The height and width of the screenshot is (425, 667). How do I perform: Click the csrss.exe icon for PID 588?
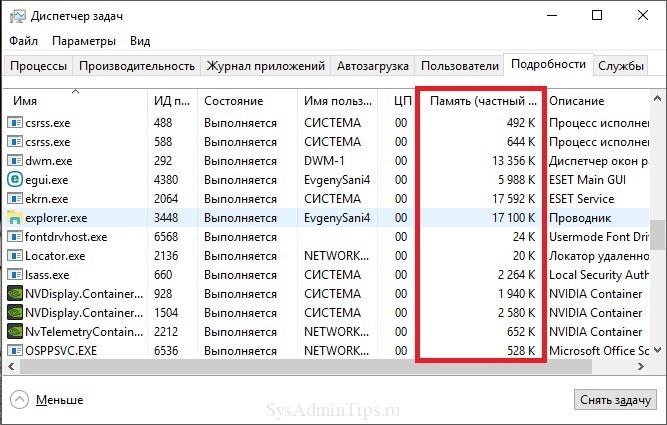[x=15, y=142]
